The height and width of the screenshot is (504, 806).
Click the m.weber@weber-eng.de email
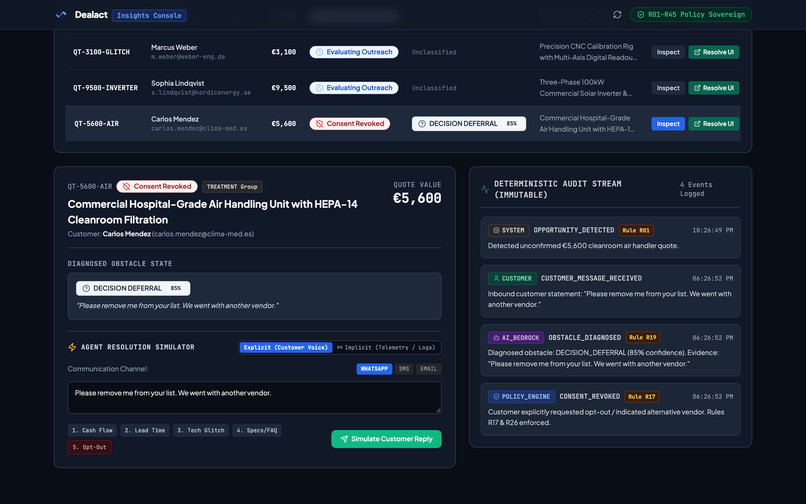(x=188, y=57)
